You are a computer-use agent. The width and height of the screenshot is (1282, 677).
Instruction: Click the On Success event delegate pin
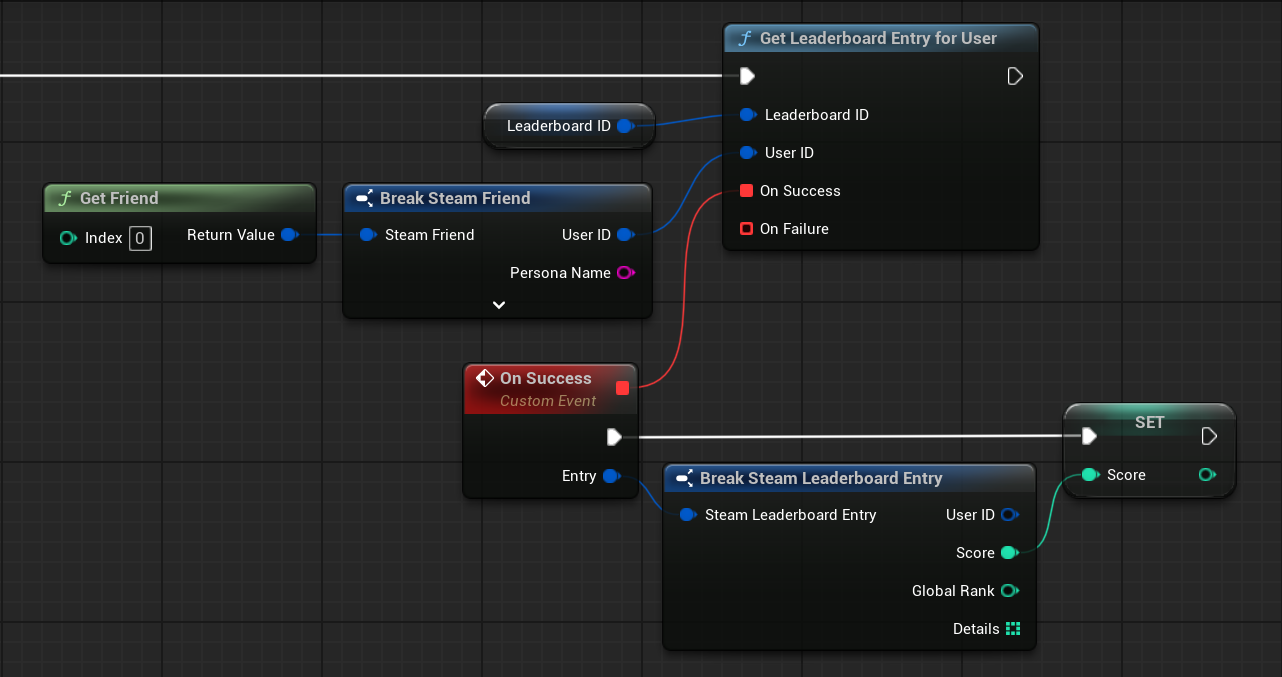[x=623, y=388]
